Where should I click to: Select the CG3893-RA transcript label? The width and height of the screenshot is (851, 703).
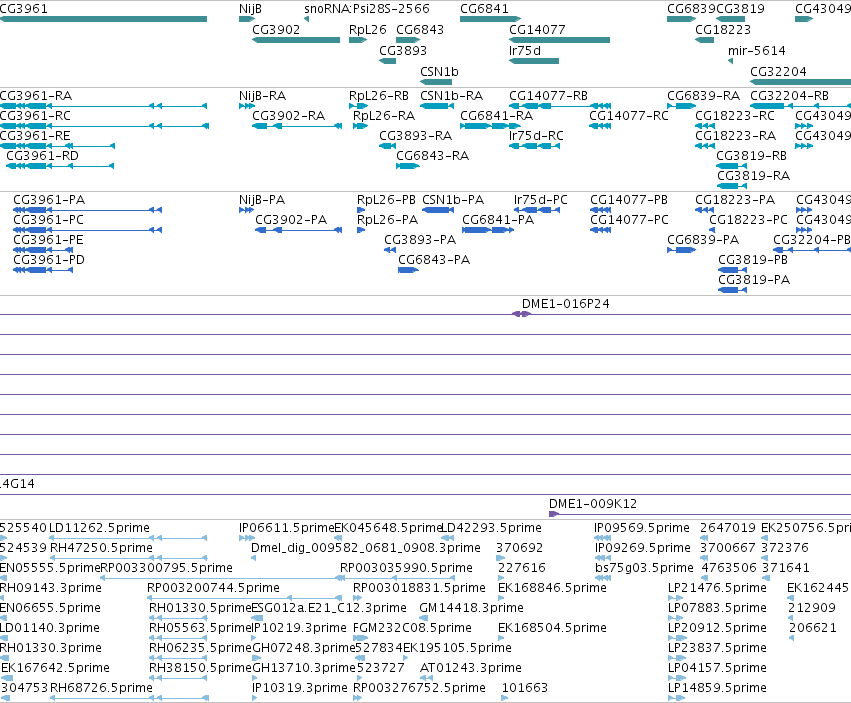tap(415, 136)
